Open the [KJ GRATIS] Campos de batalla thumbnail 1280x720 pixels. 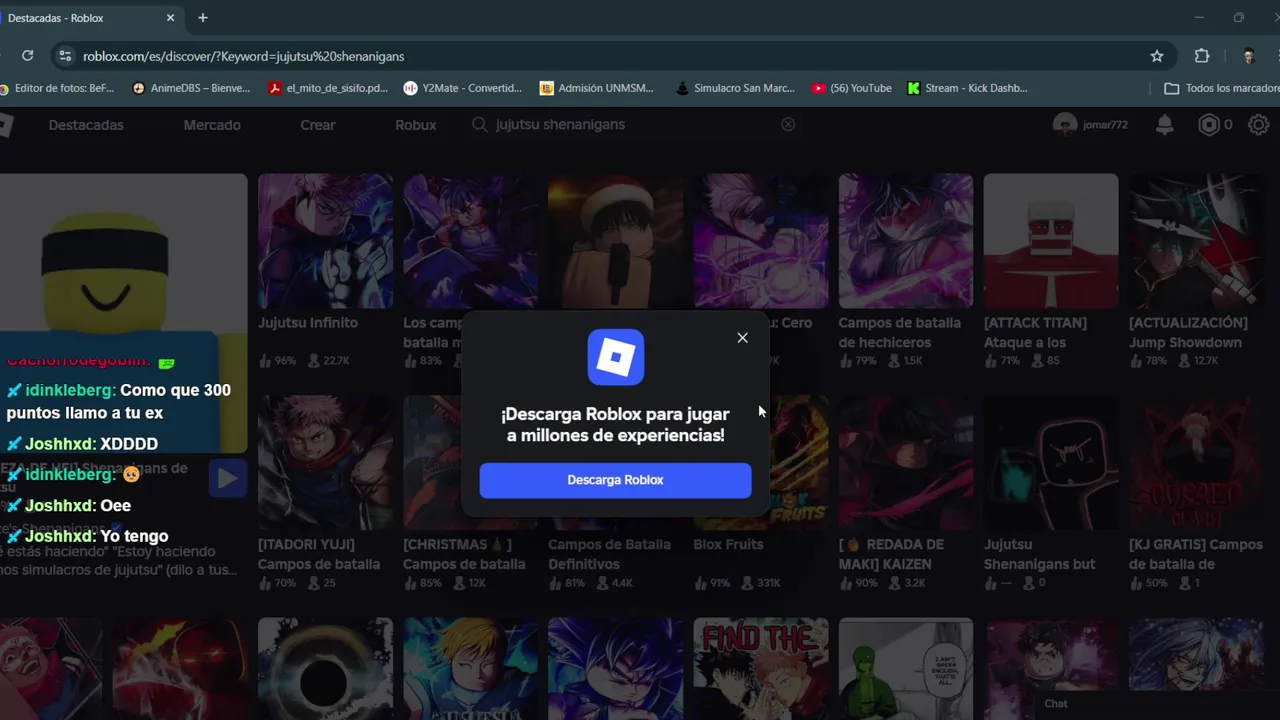point(1196,463)
